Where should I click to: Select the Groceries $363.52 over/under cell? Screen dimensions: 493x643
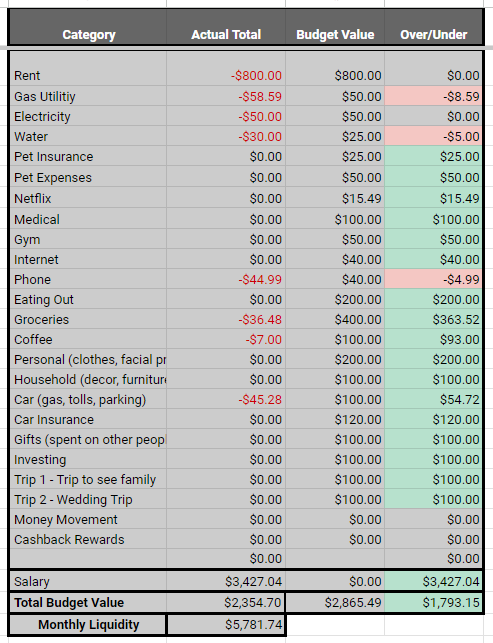434,319
